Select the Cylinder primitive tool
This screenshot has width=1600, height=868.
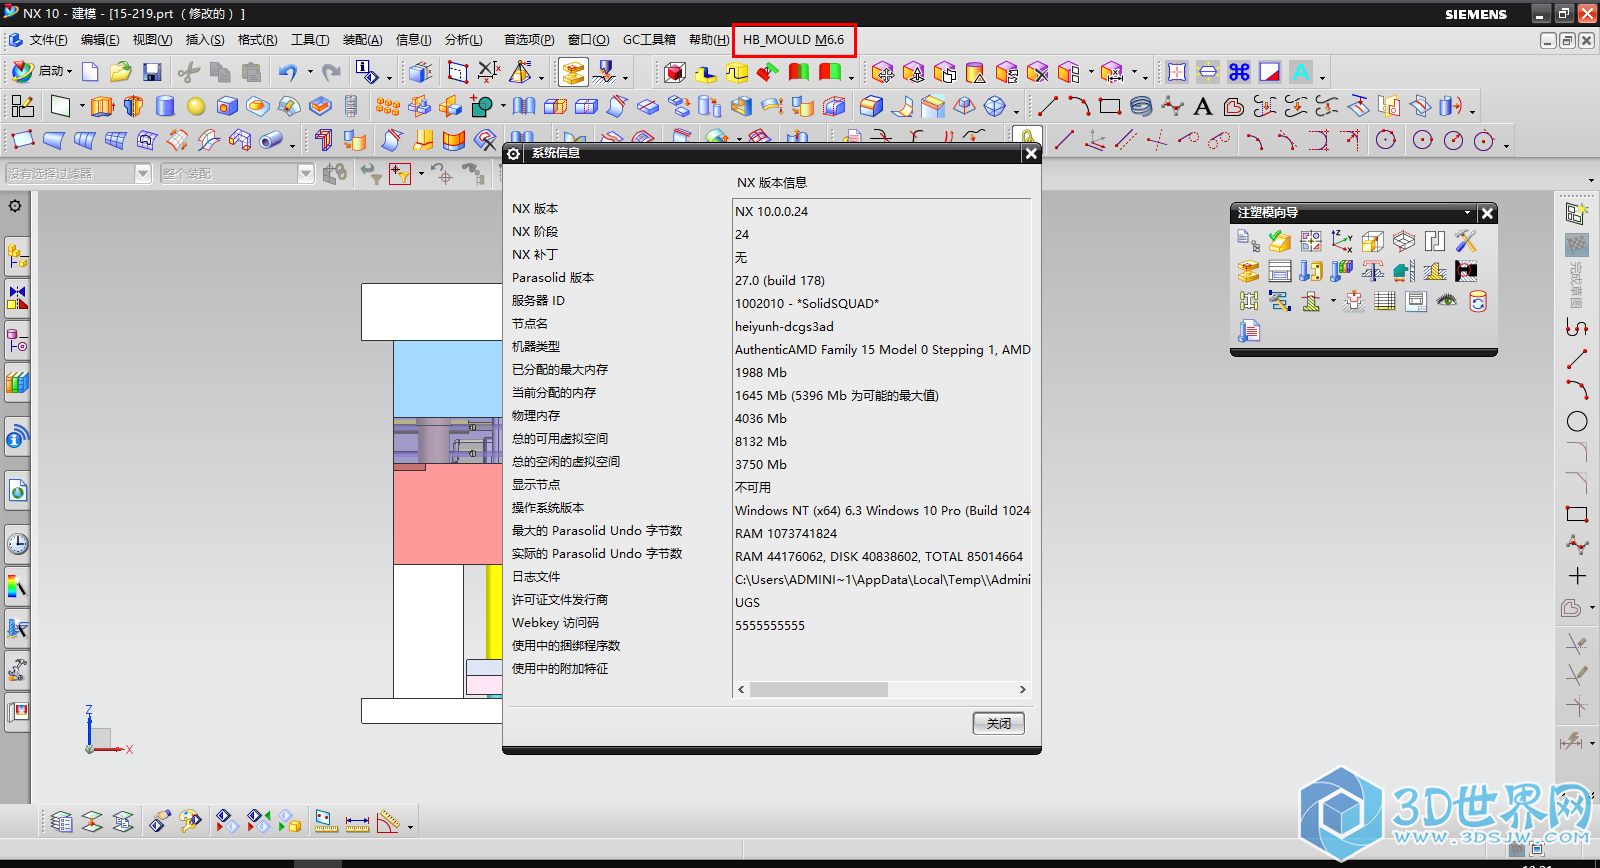coord(166,106)
